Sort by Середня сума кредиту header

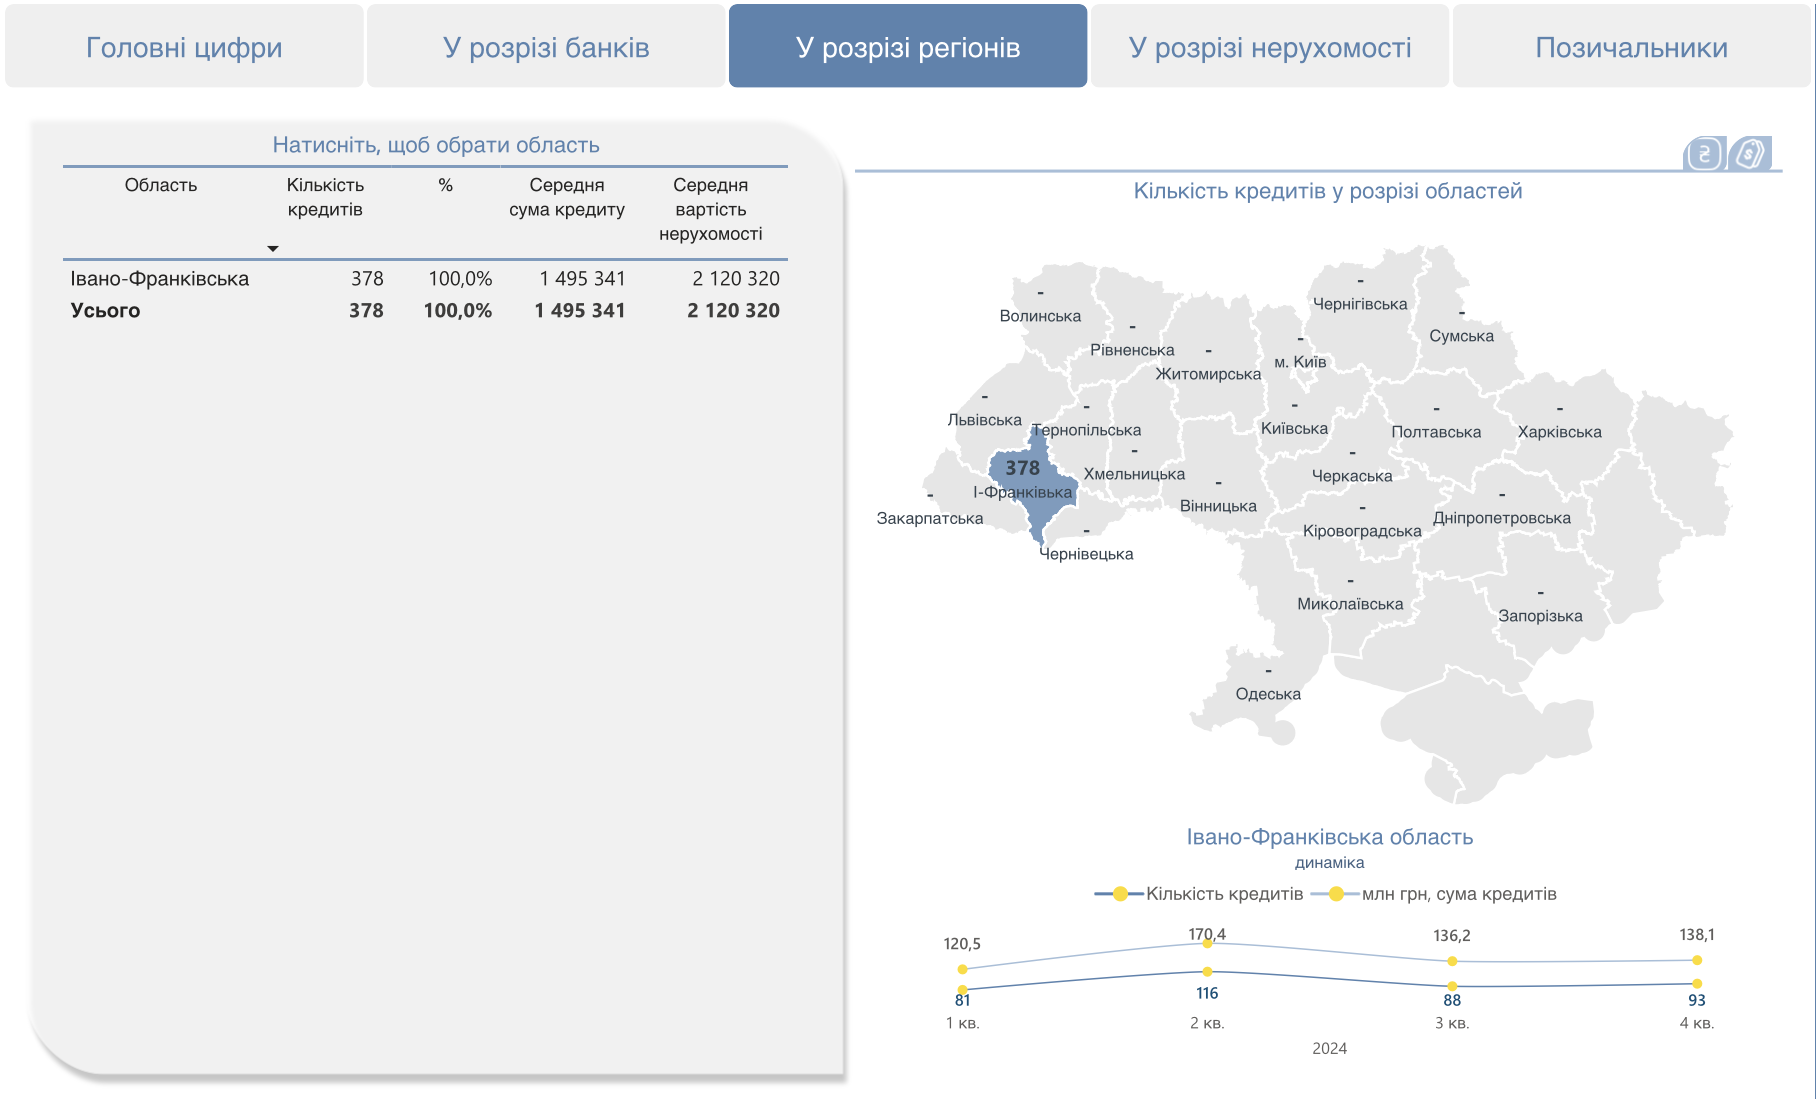[566, 197]
